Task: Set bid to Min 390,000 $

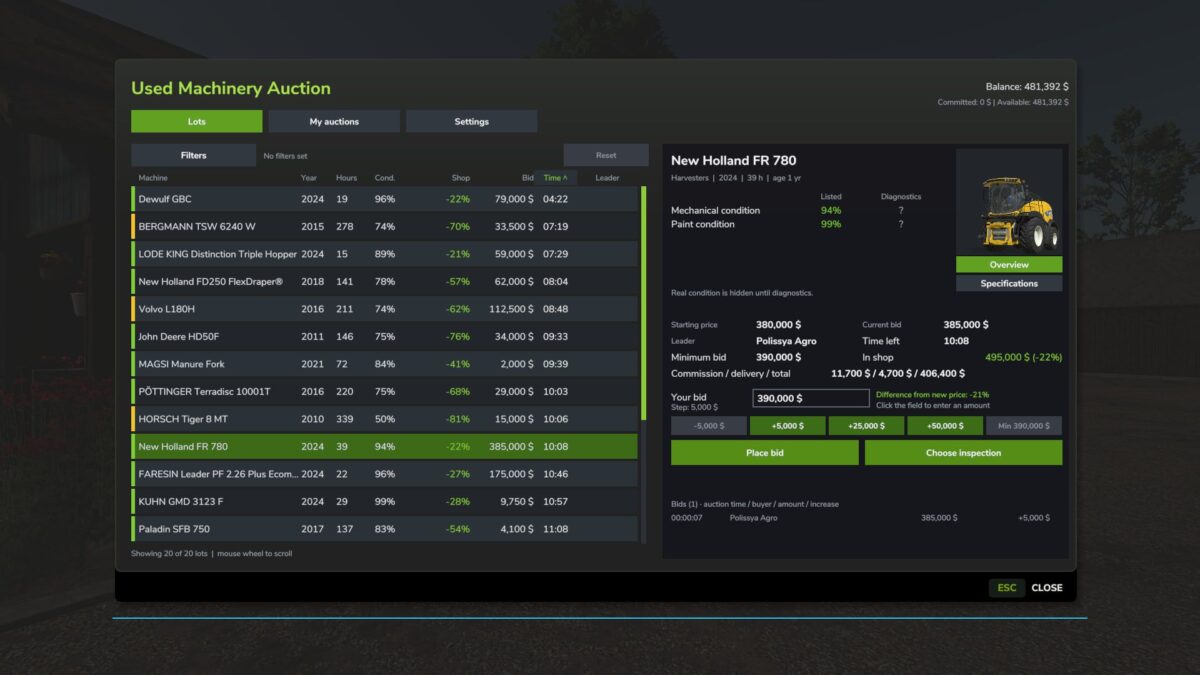Action: click(1024, 426)
